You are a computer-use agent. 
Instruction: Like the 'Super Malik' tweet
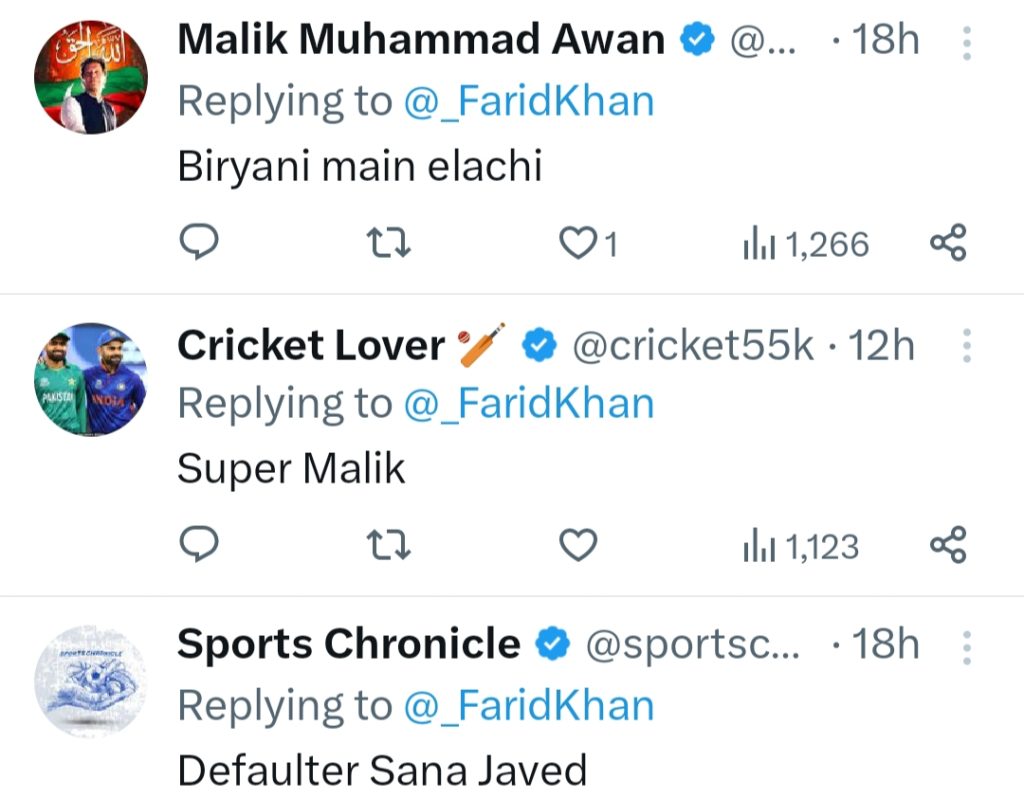pos(578,545)
